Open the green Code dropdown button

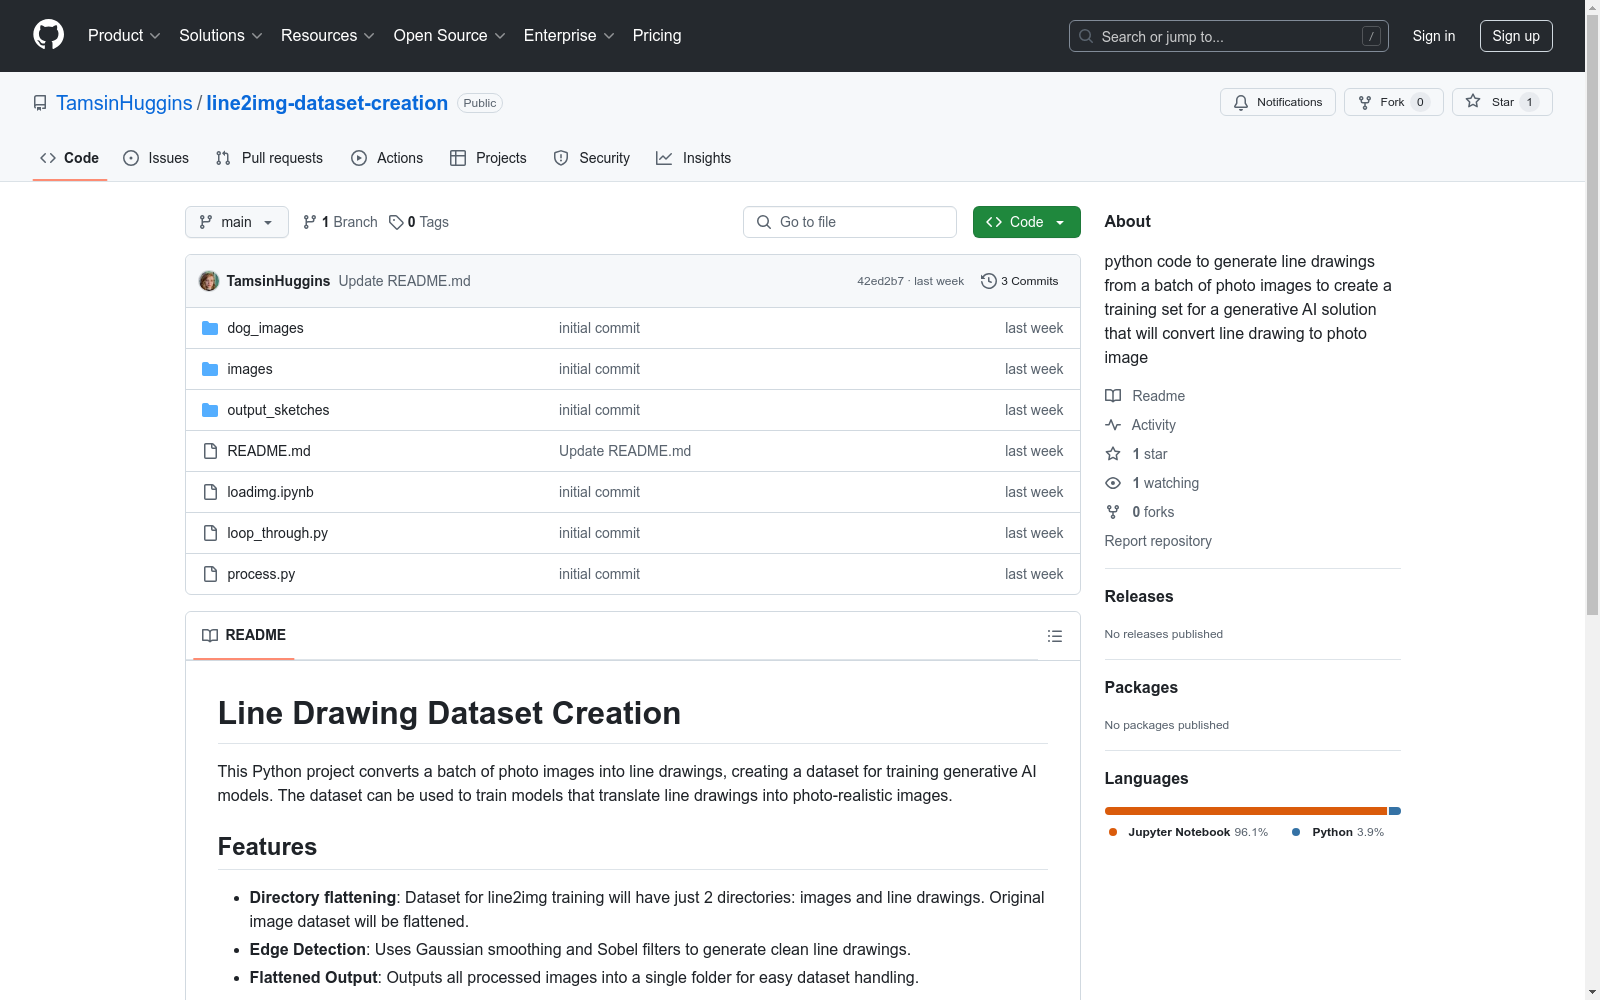[1027, 222]
